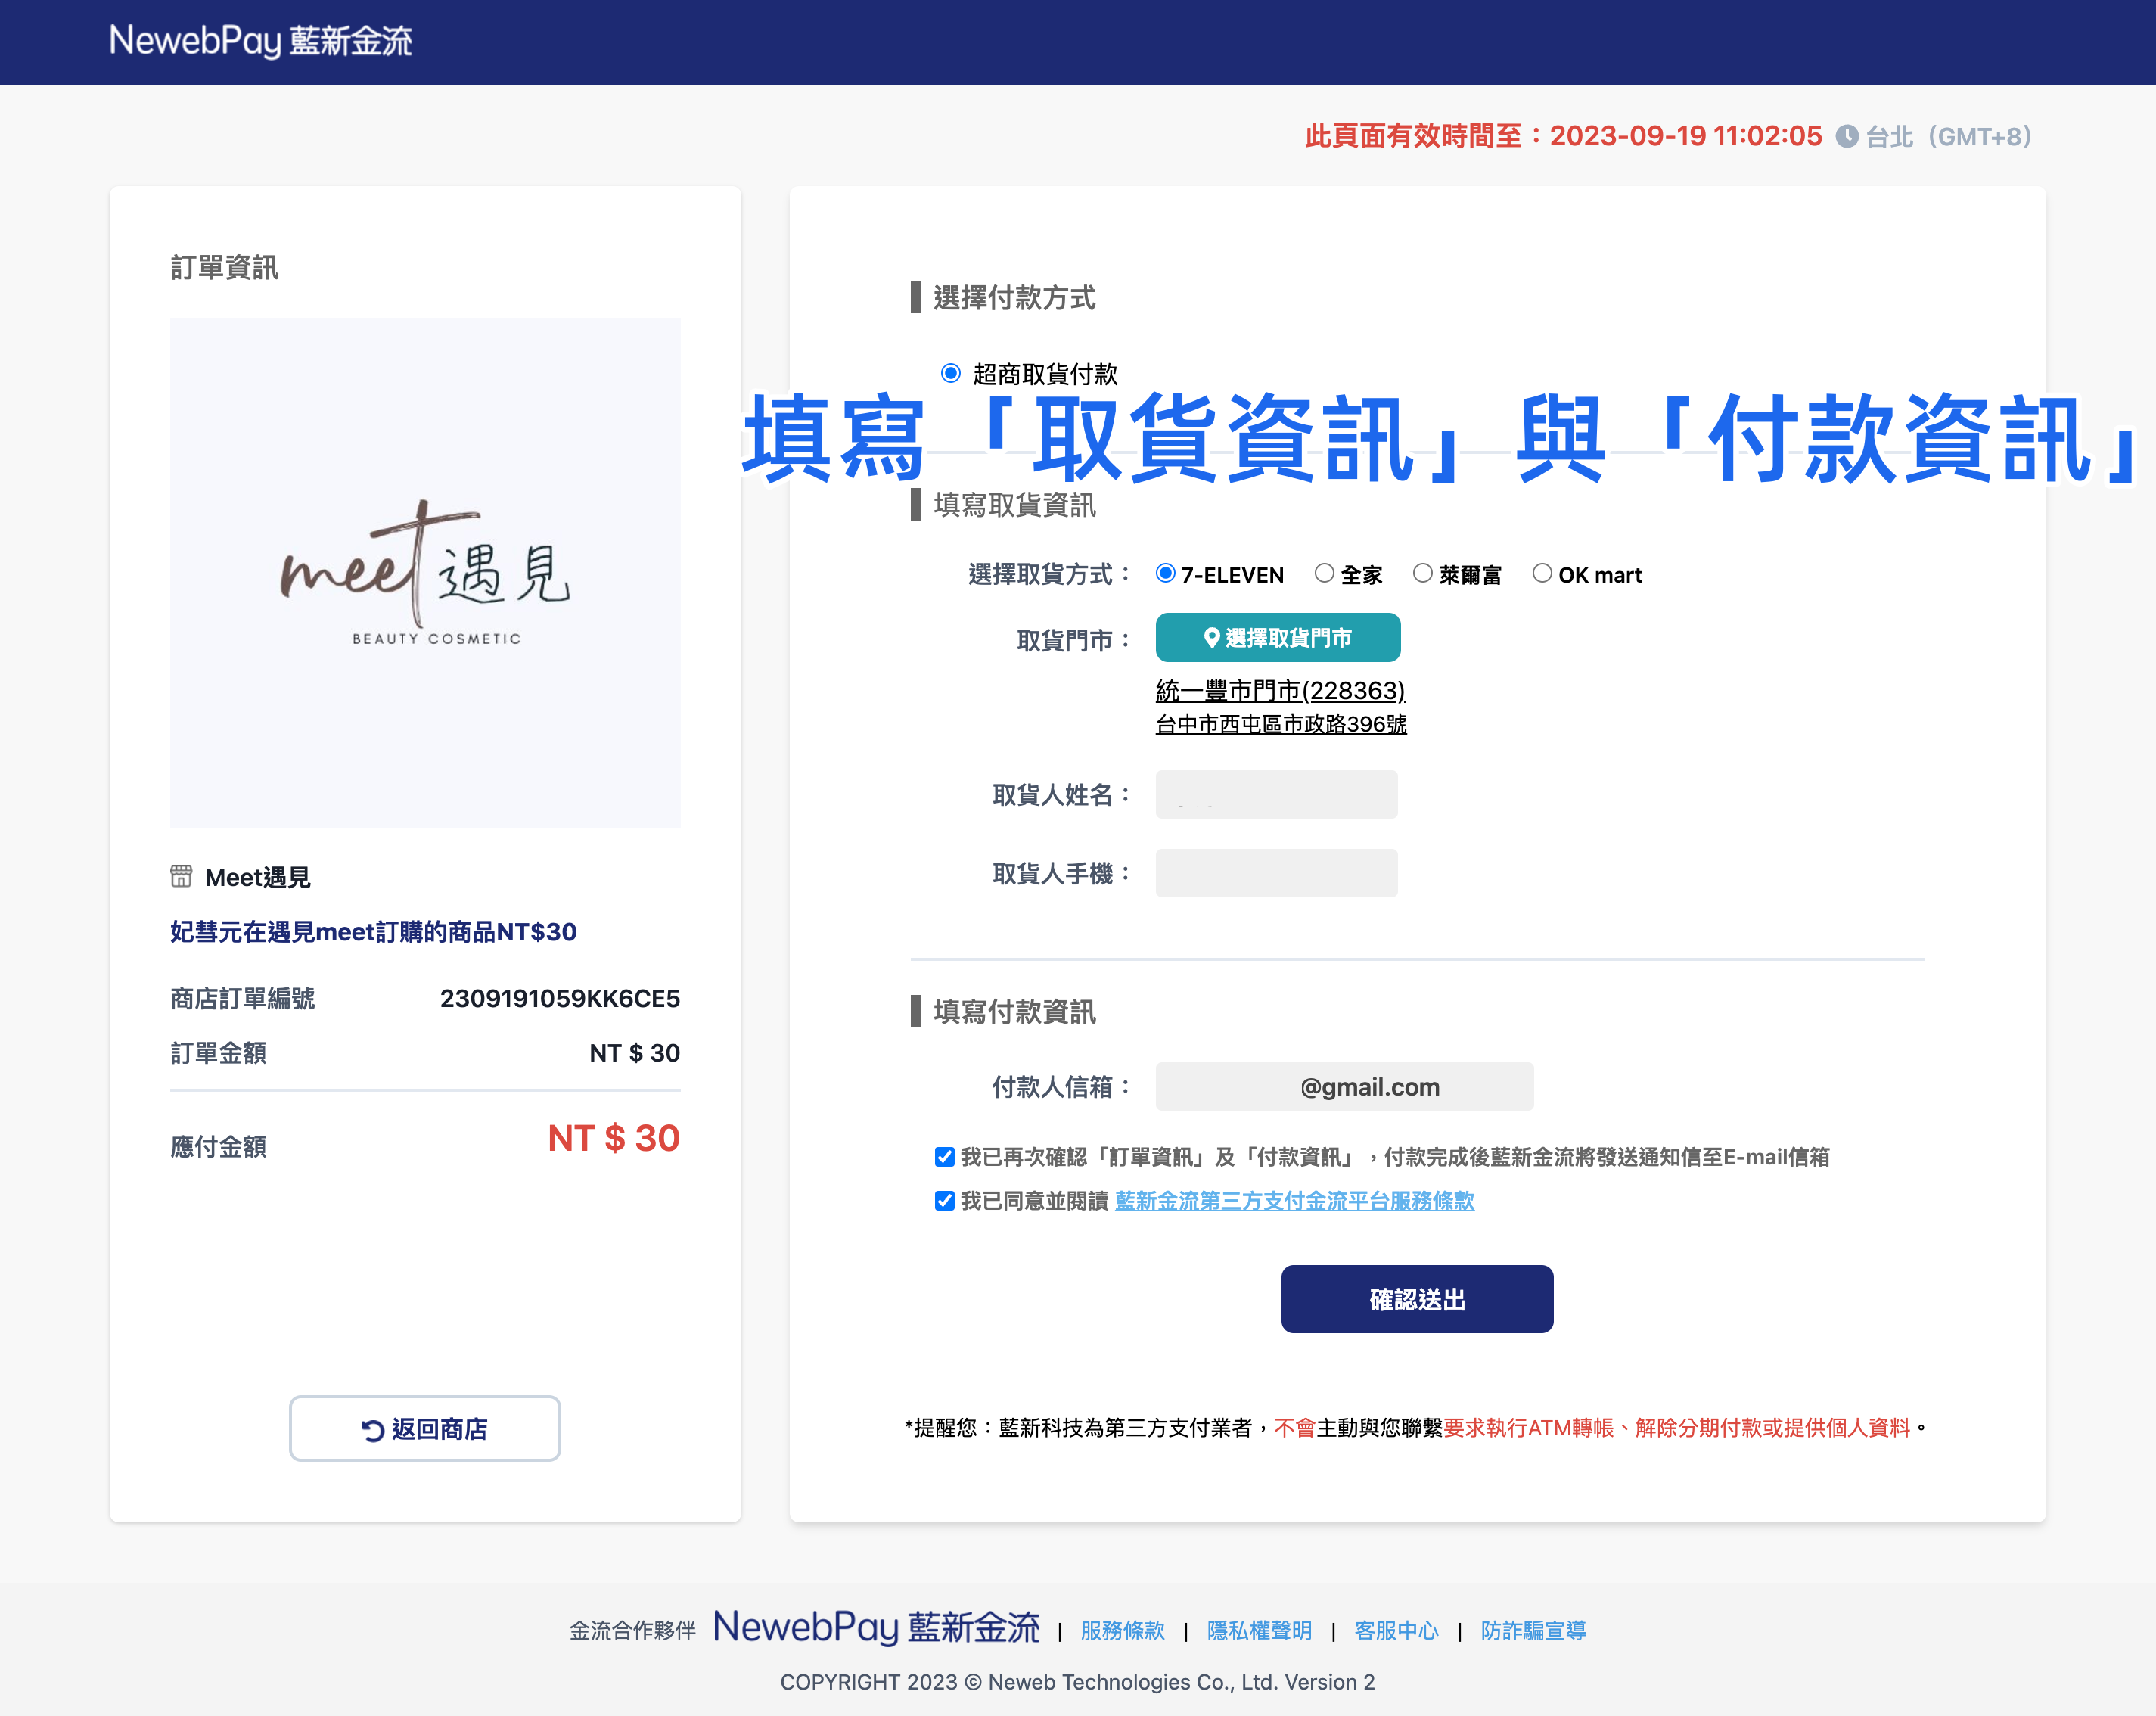Viewport: 2156px width, 1716px height.
Task: Open the 選擇取貨門市 store picker
Action: 1278,637
